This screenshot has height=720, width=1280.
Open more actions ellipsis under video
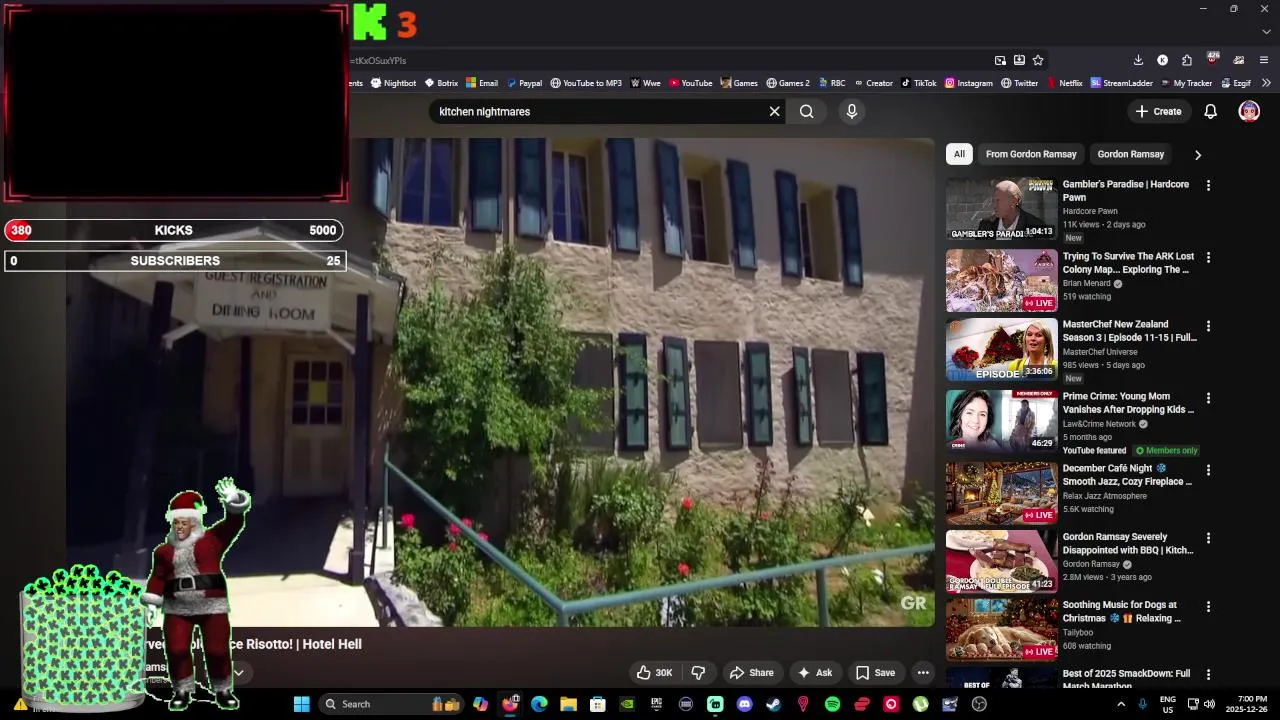[923, 673]
